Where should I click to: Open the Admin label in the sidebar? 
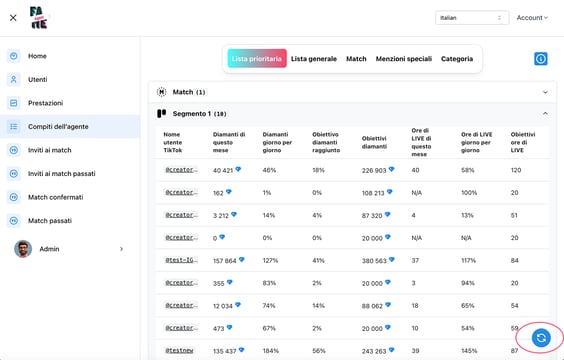[x=49, y=249]
